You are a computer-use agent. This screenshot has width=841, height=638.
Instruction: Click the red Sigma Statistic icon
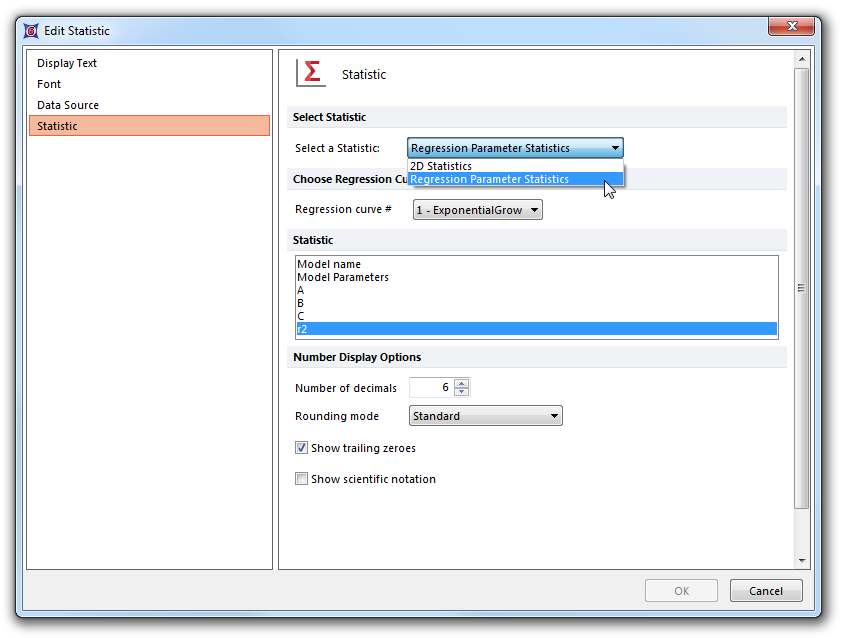(311, 73)
